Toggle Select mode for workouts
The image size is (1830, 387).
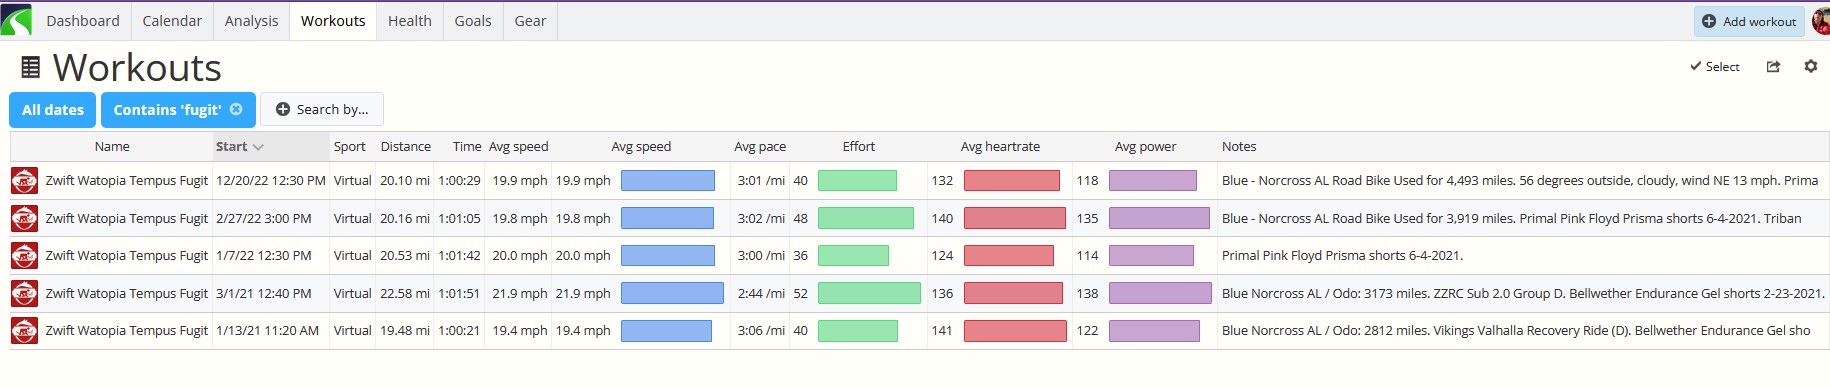[1715, 66]
